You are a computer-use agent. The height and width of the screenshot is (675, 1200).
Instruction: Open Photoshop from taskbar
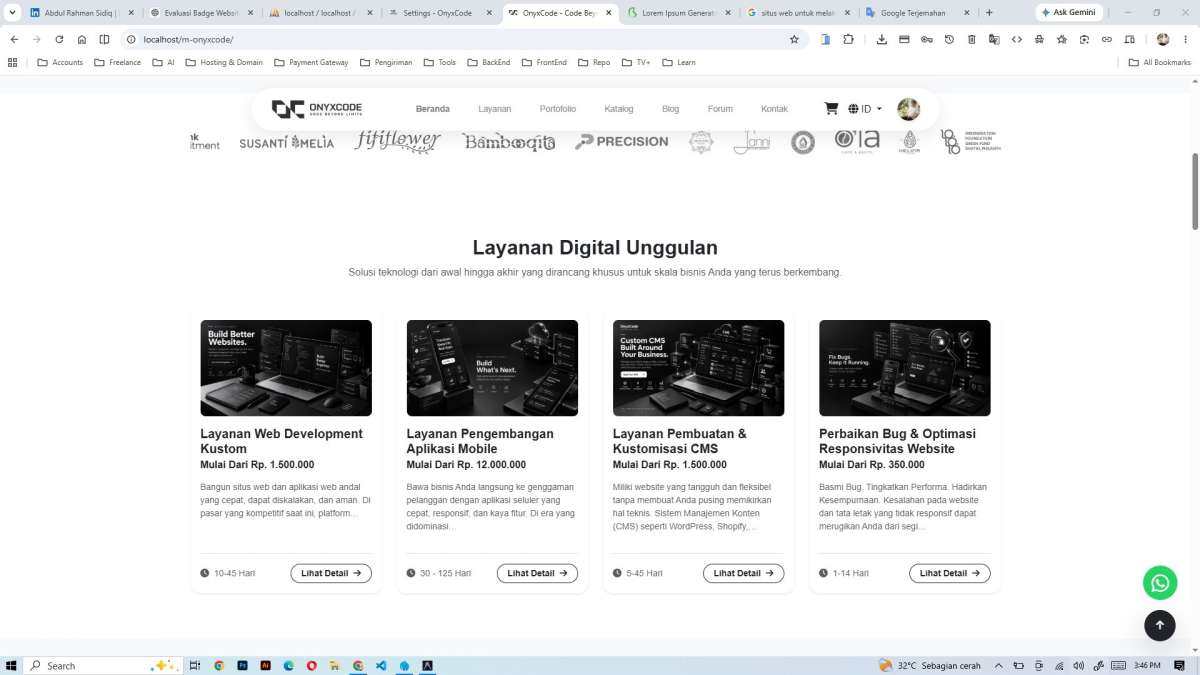(x=242, y=665)
